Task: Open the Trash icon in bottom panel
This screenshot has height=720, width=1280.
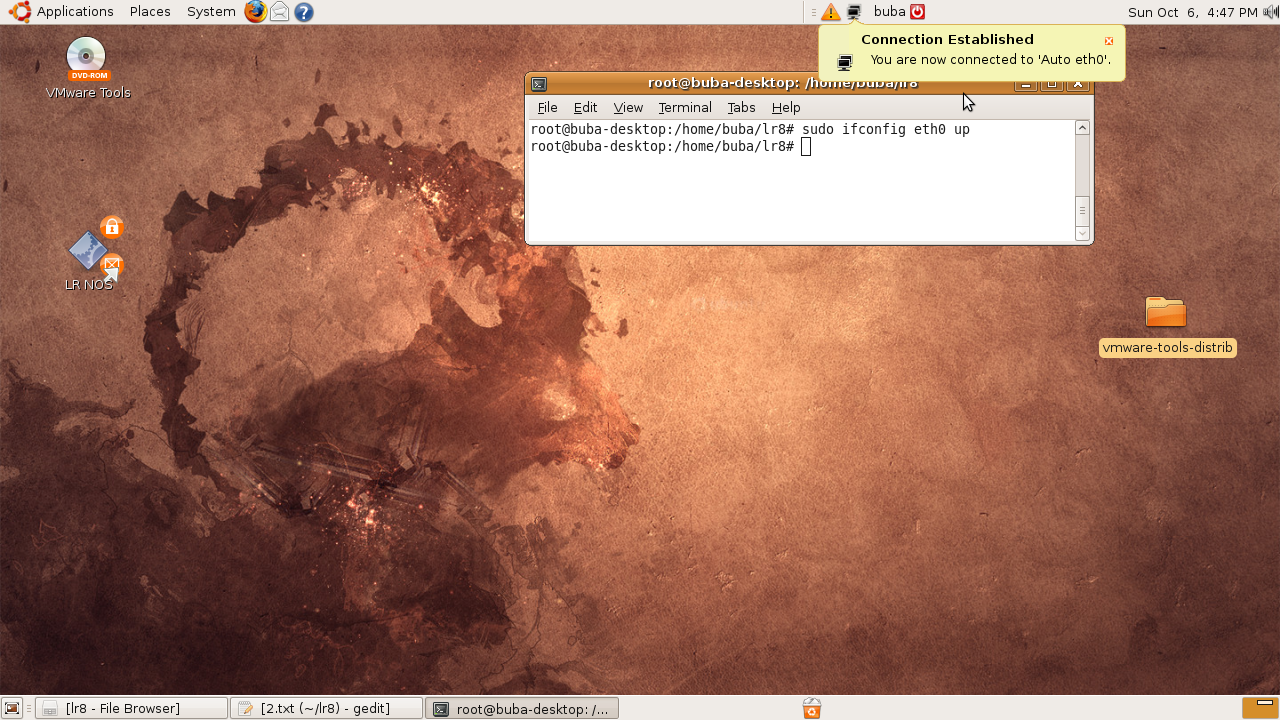Action: tap(812, 708)
